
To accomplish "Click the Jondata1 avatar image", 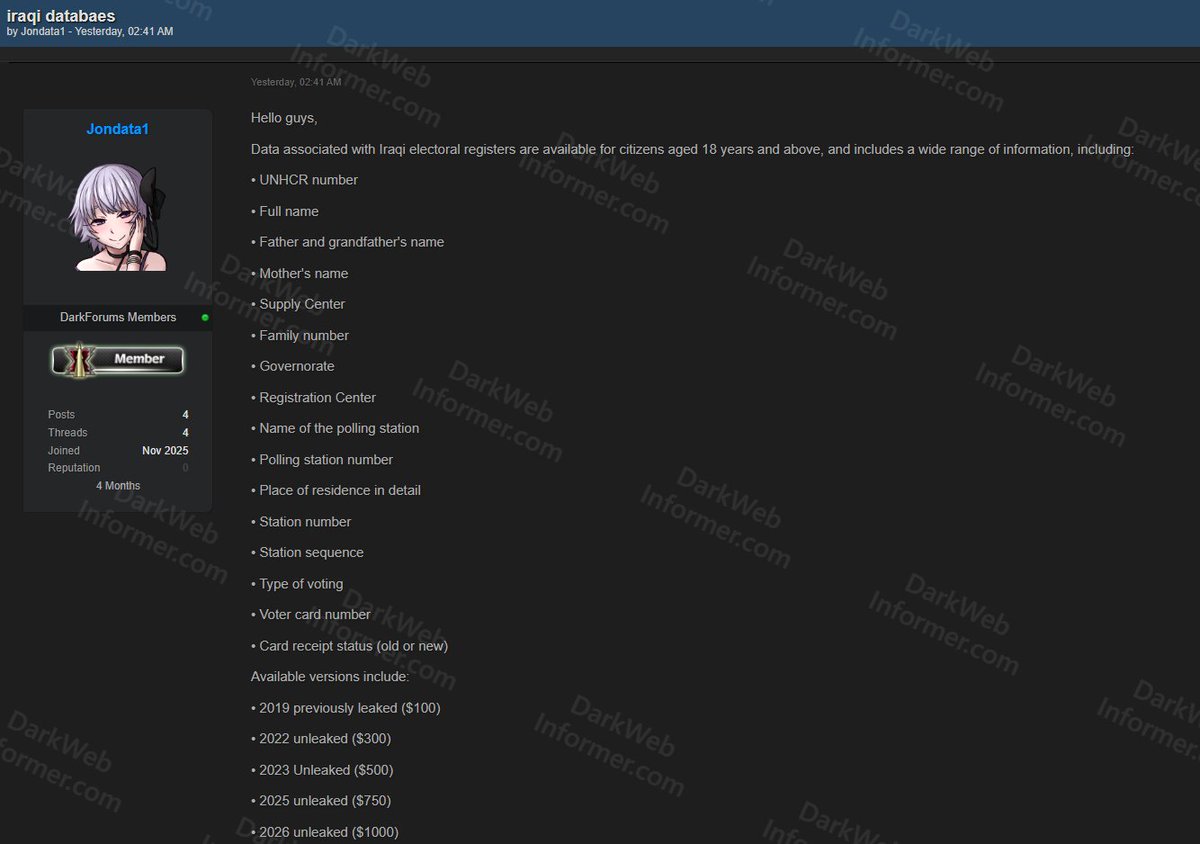I will 116,218.
